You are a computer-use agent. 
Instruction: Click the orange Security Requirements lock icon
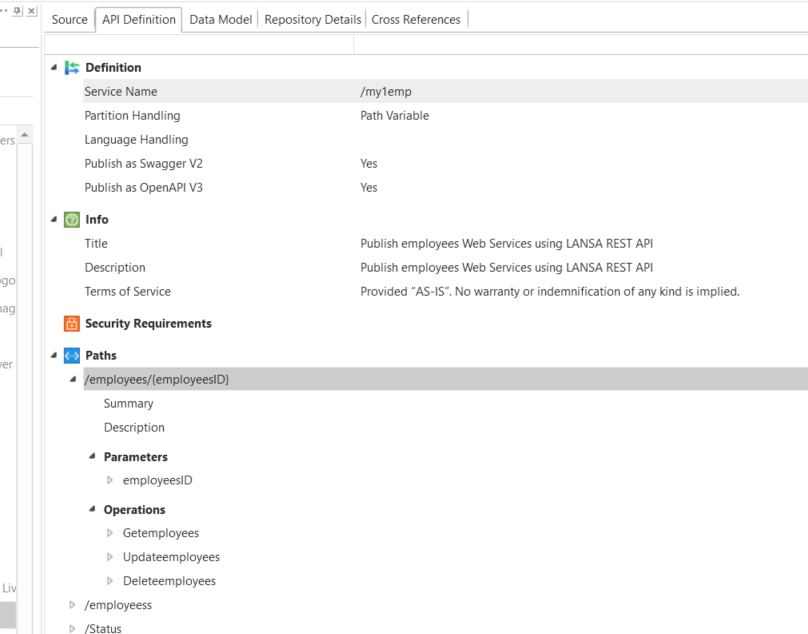pyautogui.click(x=71, y=324)
